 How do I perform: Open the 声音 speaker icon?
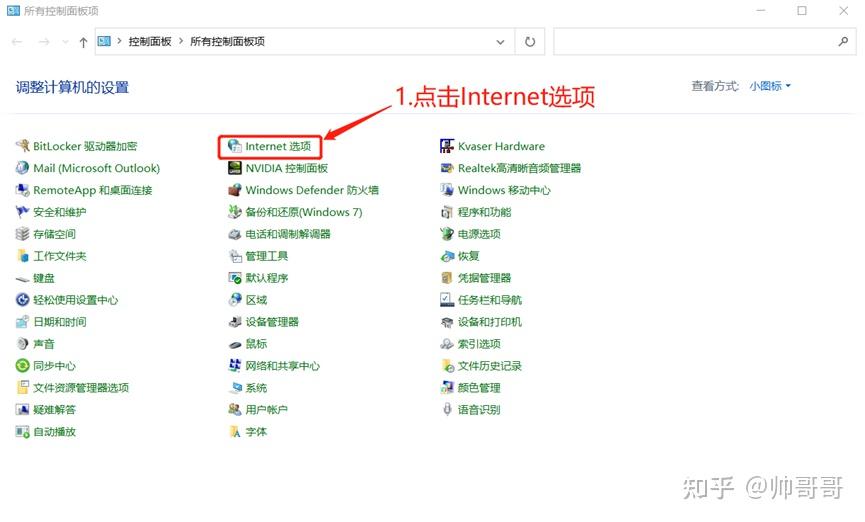(x=22, y=344)
